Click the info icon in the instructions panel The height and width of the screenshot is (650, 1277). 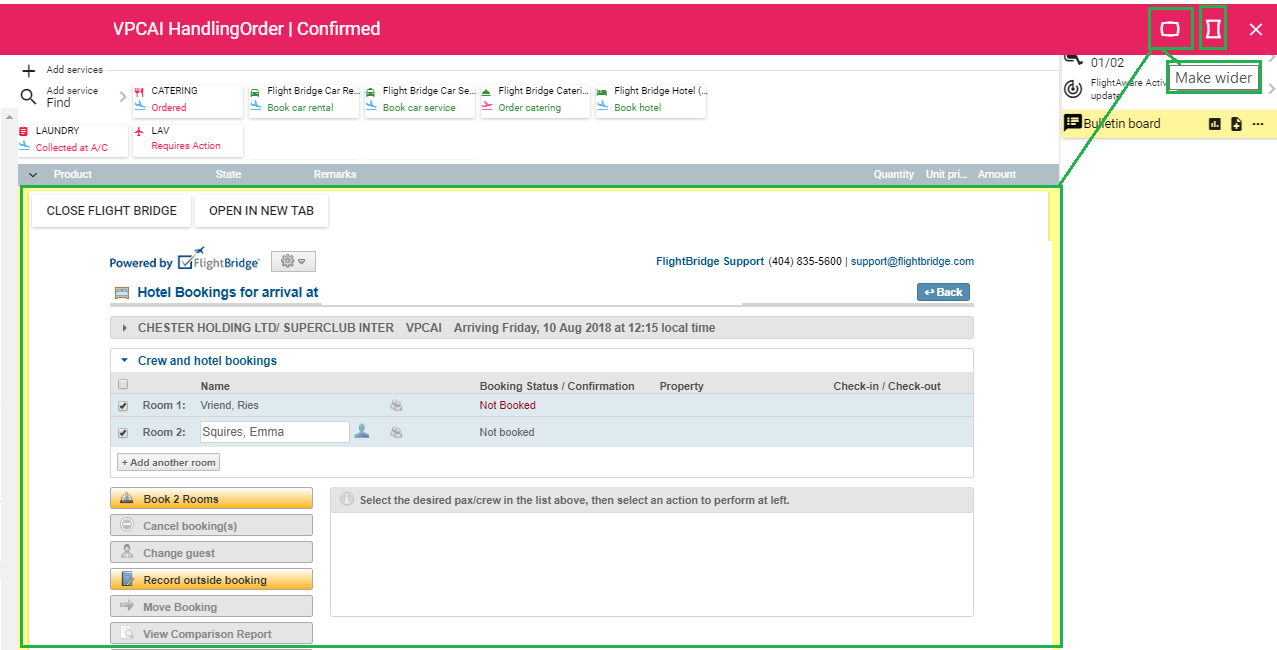tap(347, 499)
